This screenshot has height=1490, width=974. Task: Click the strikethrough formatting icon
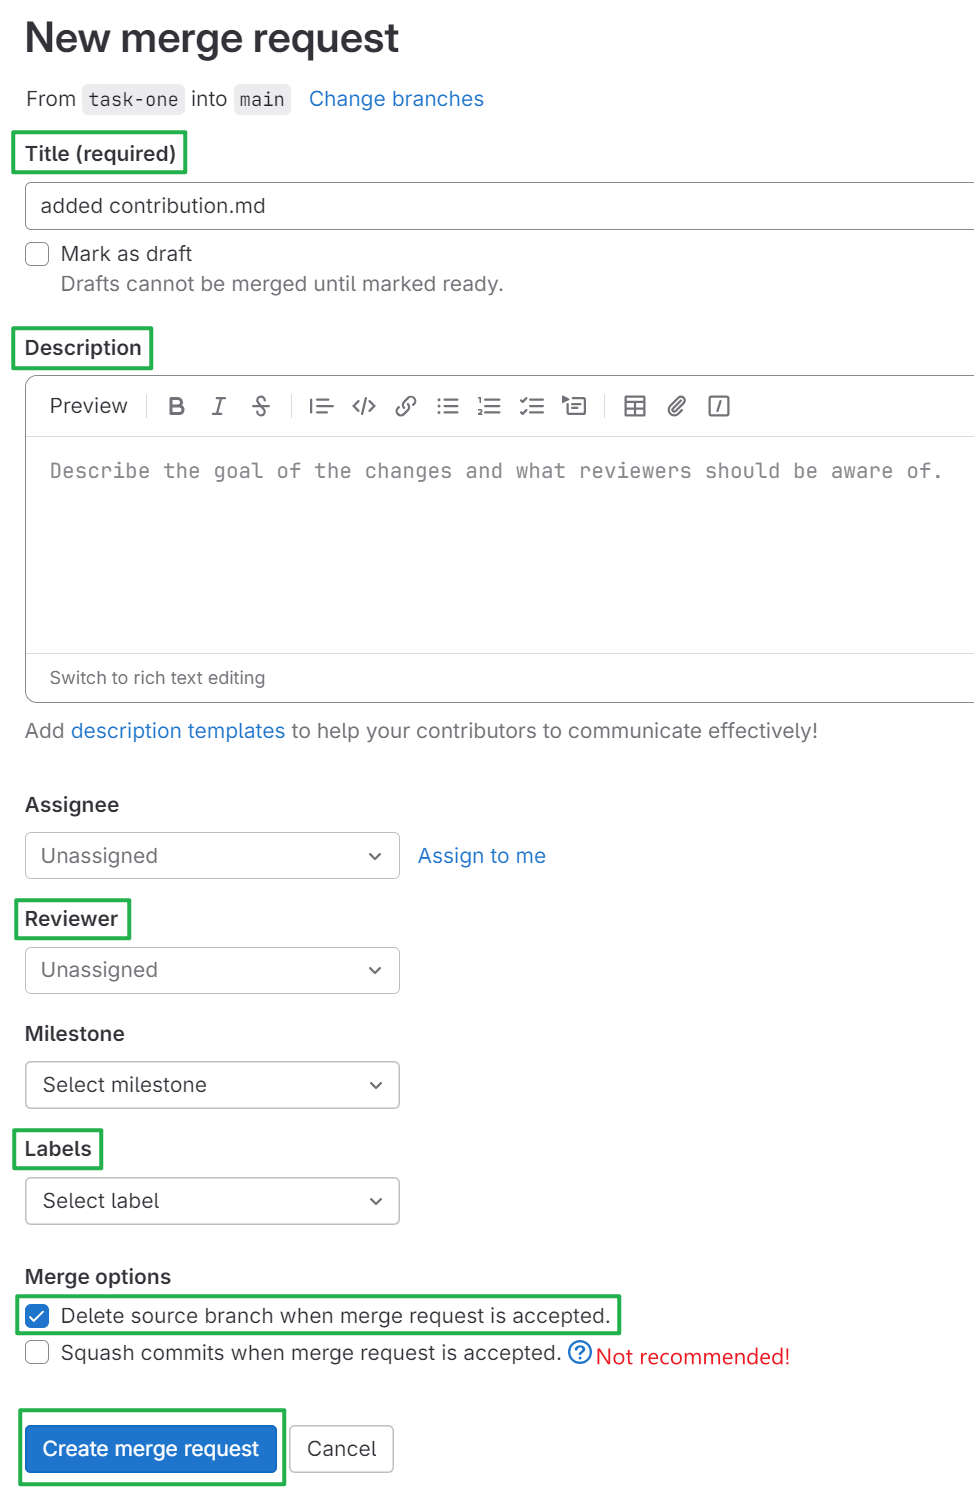(261, 406)
